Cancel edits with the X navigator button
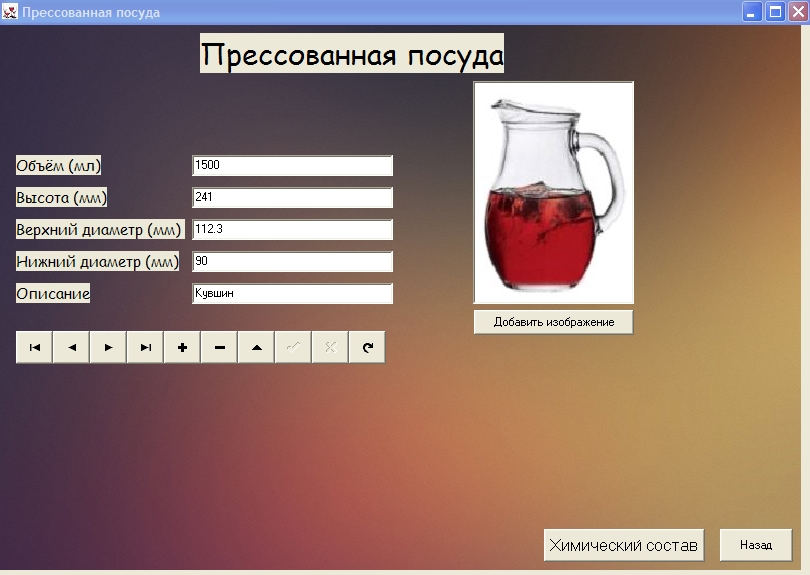The height and width of the screenshot is (575, 810). point(330,347)
